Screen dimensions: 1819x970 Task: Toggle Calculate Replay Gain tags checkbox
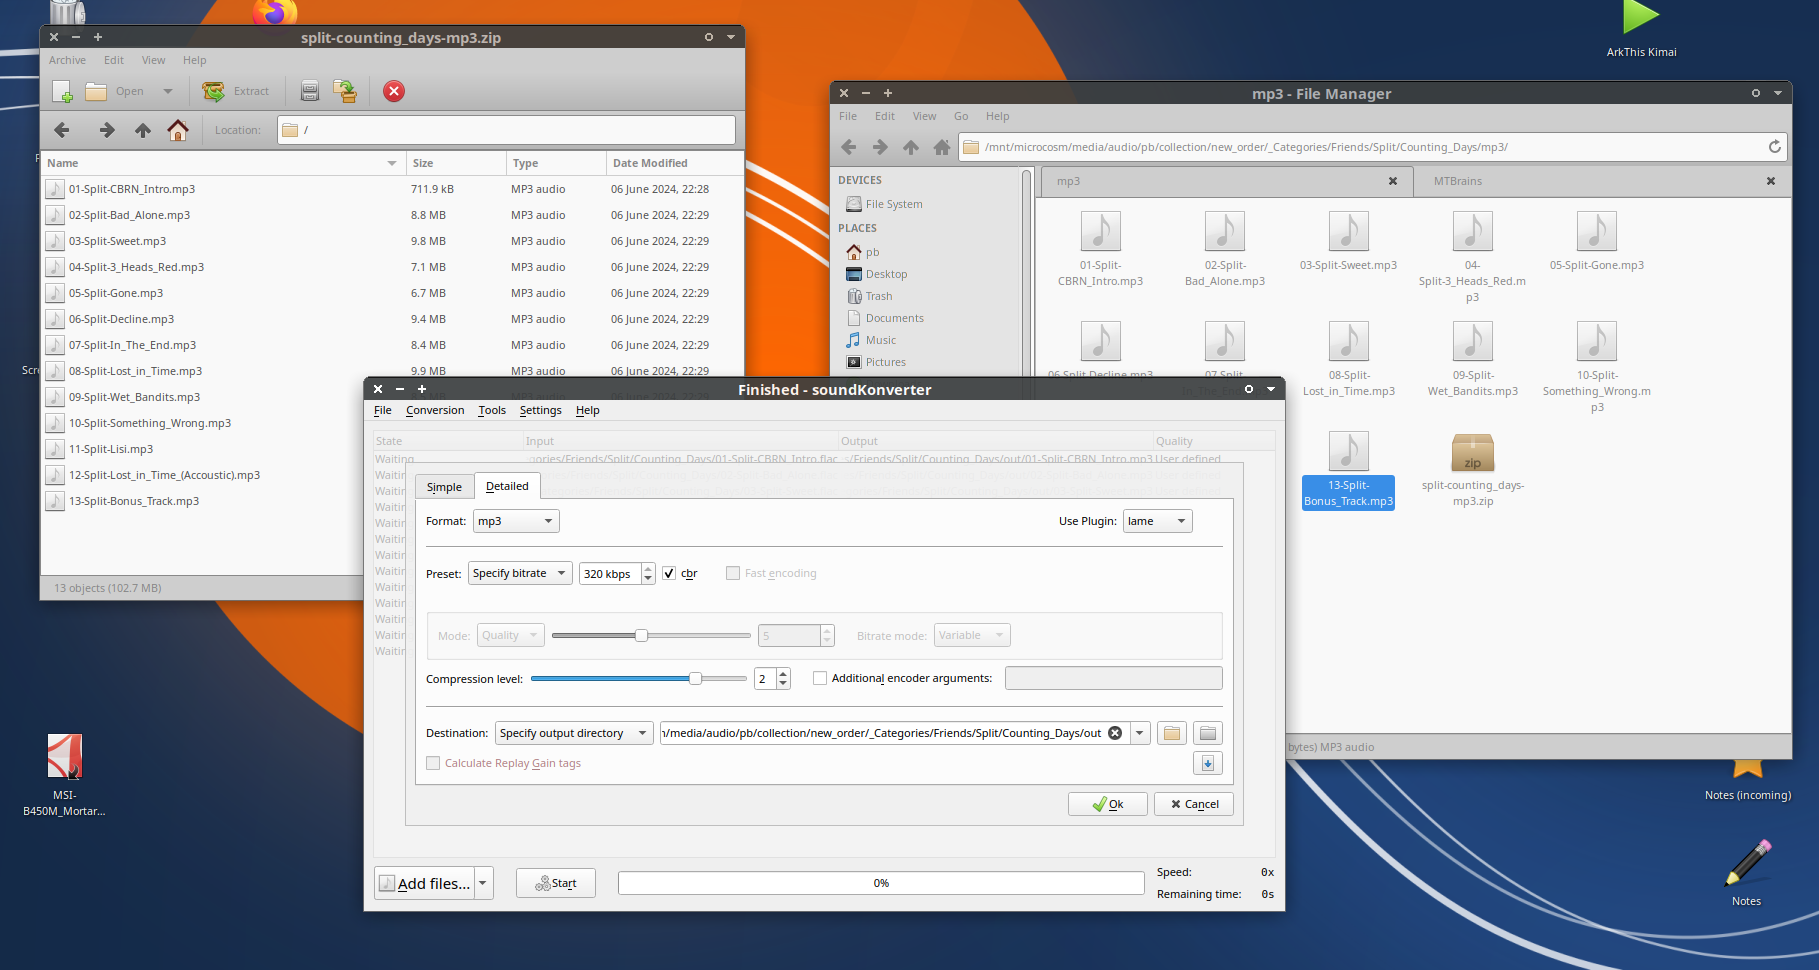433,763
